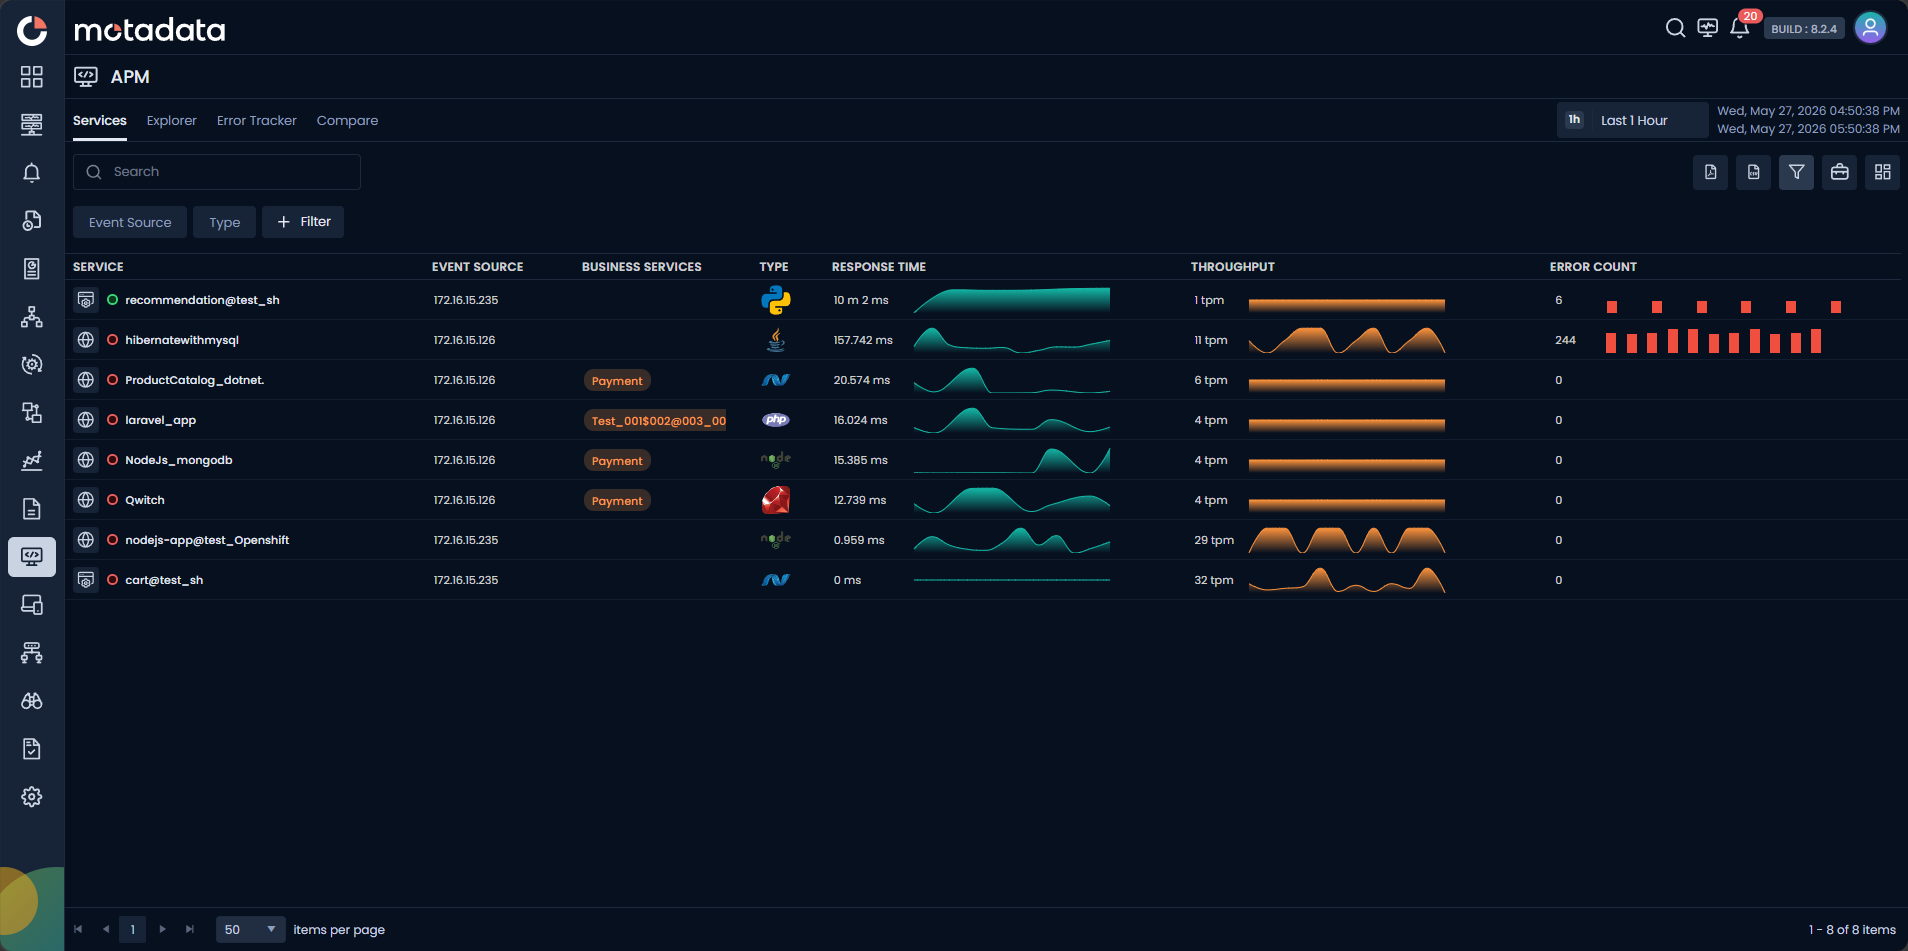Switch to the grid layout view

1882,172
